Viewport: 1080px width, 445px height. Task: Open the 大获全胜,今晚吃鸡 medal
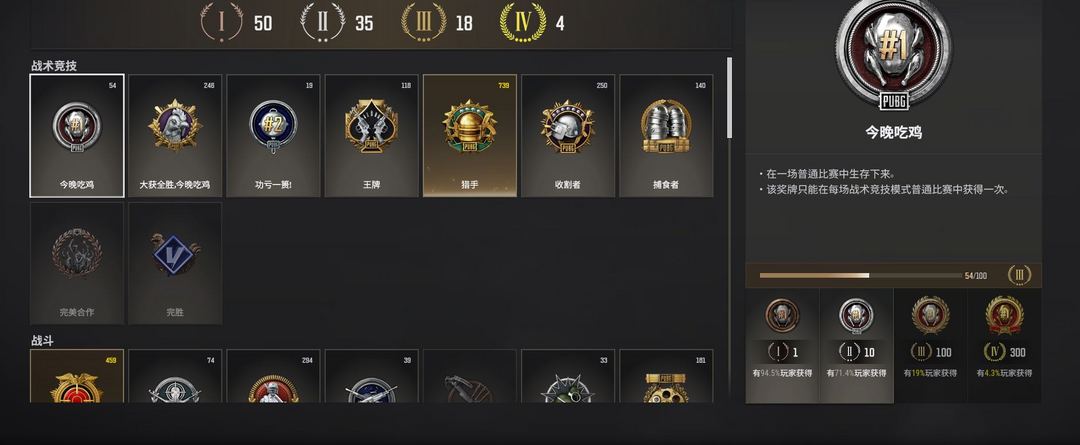pos(175,136)
